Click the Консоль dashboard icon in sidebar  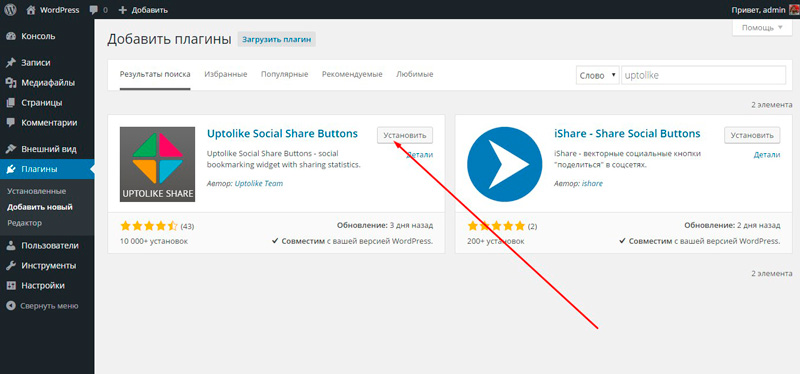11,36
